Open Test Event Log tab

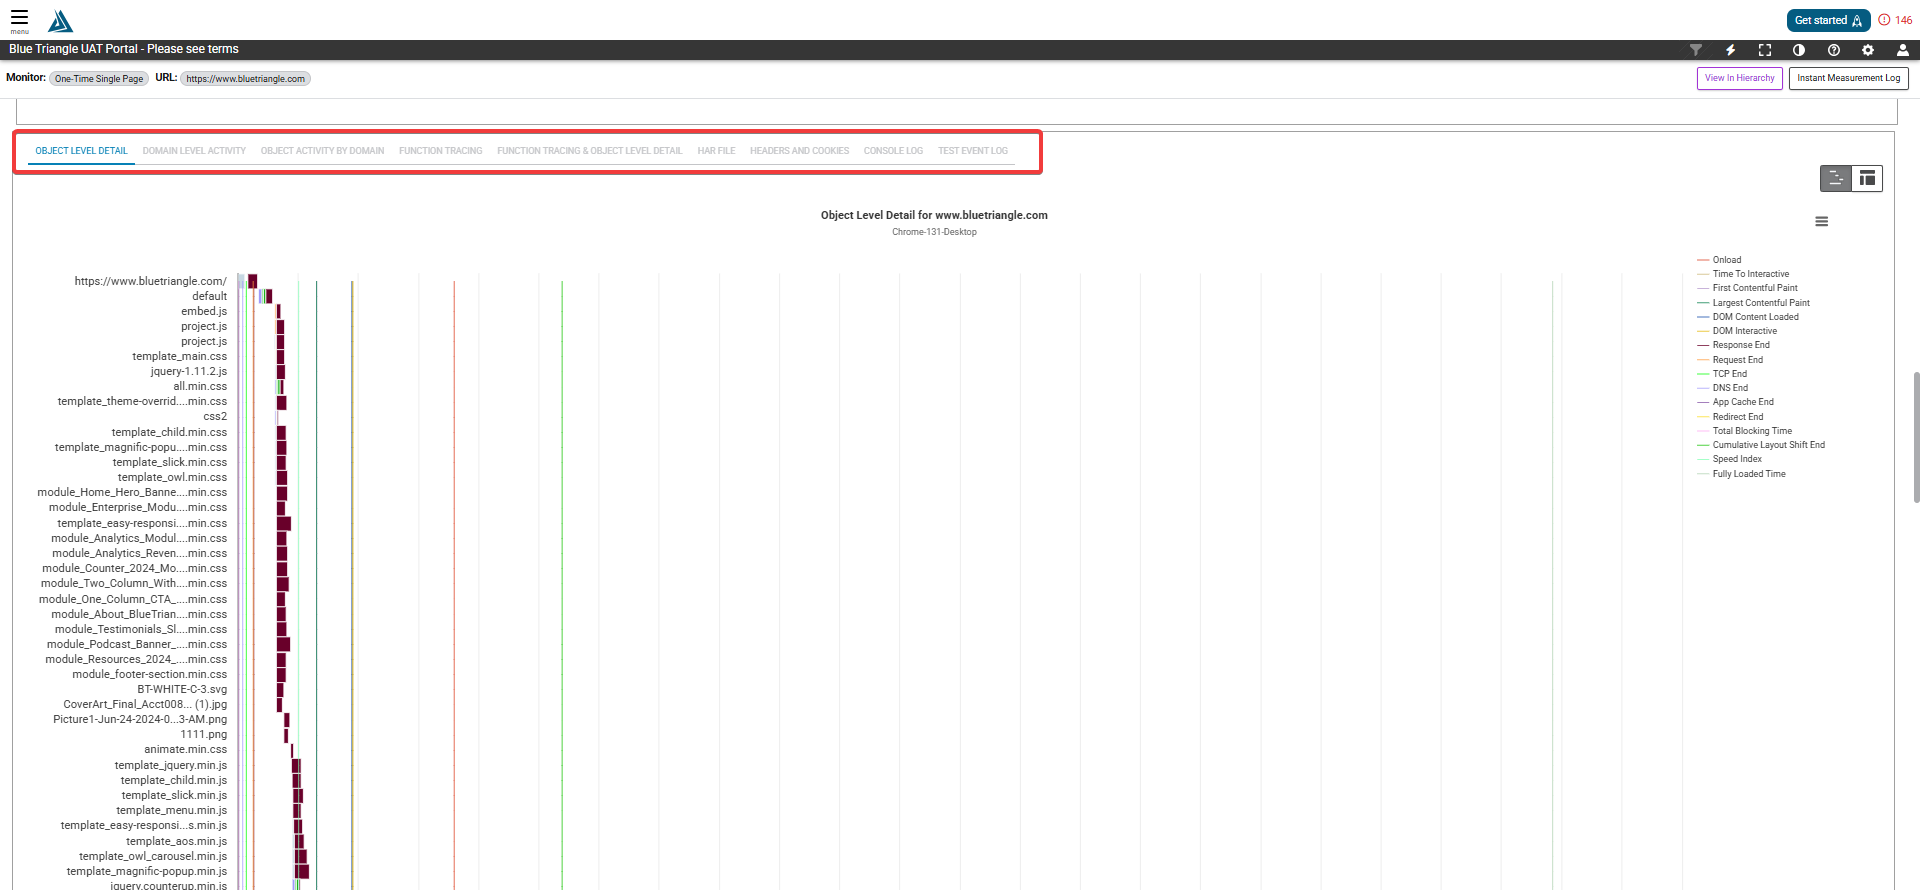pos(972,151)
